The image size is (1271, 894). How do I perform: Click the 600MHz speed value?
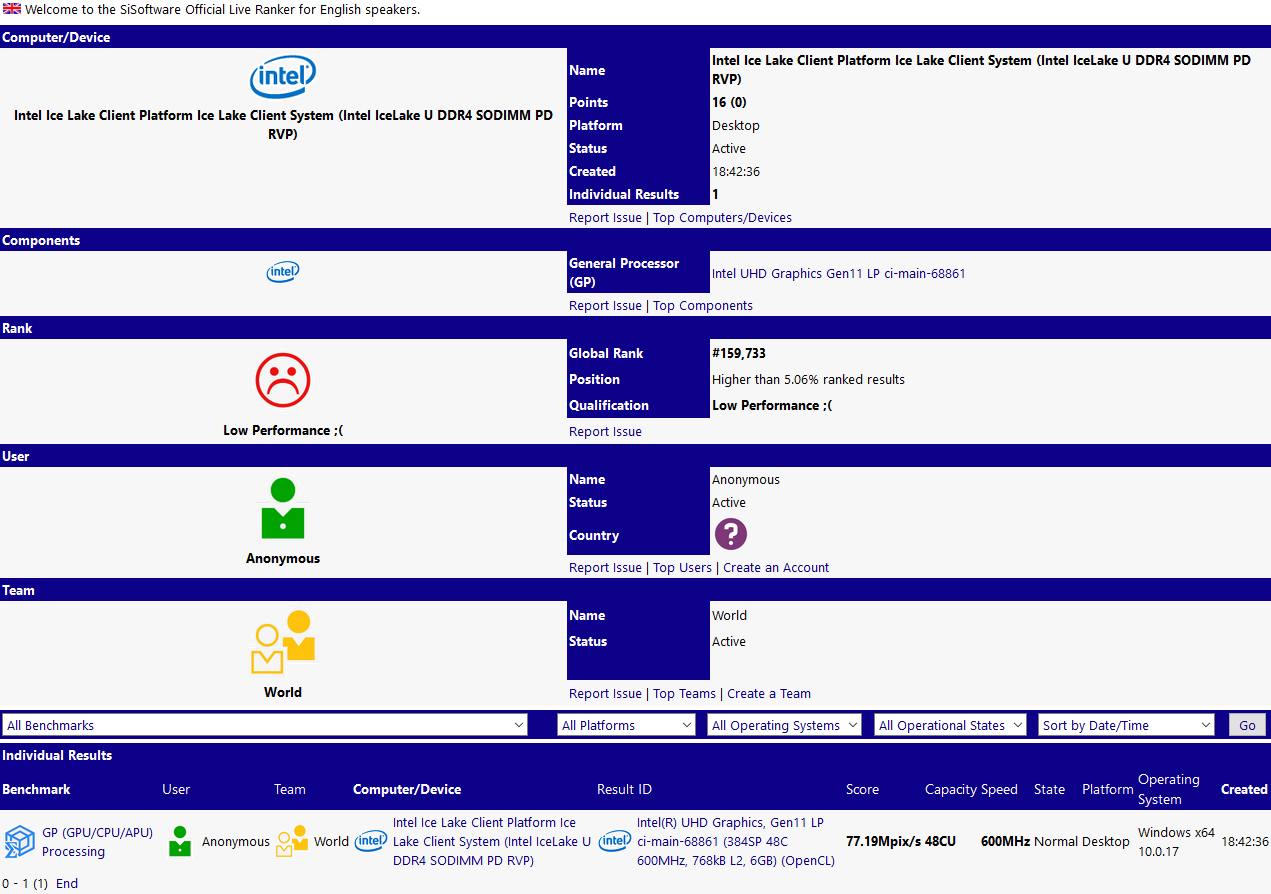click(x=1006, y=842)
